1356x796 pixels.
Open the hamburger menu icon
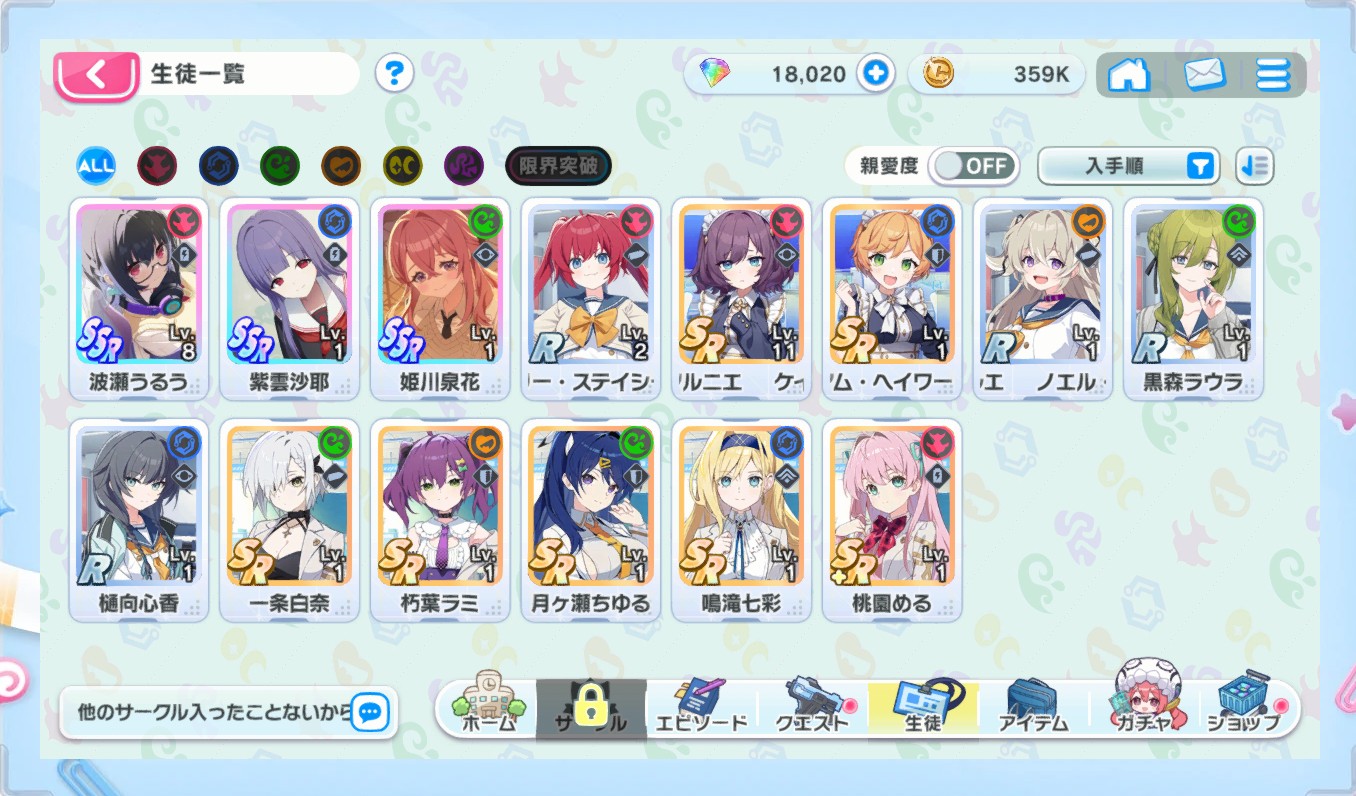(1274, 75)
